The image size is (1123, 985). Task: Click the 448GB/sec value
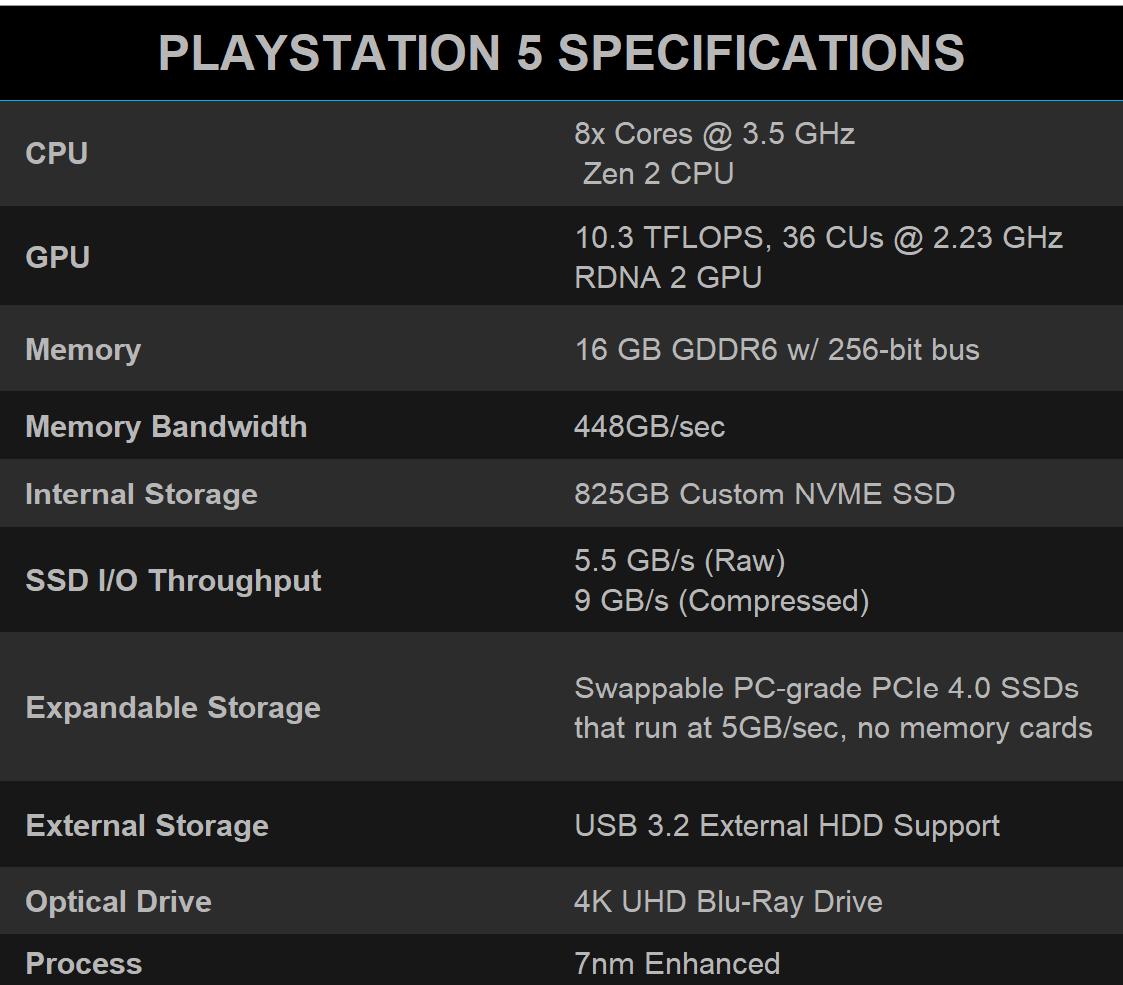click(649, 427)
